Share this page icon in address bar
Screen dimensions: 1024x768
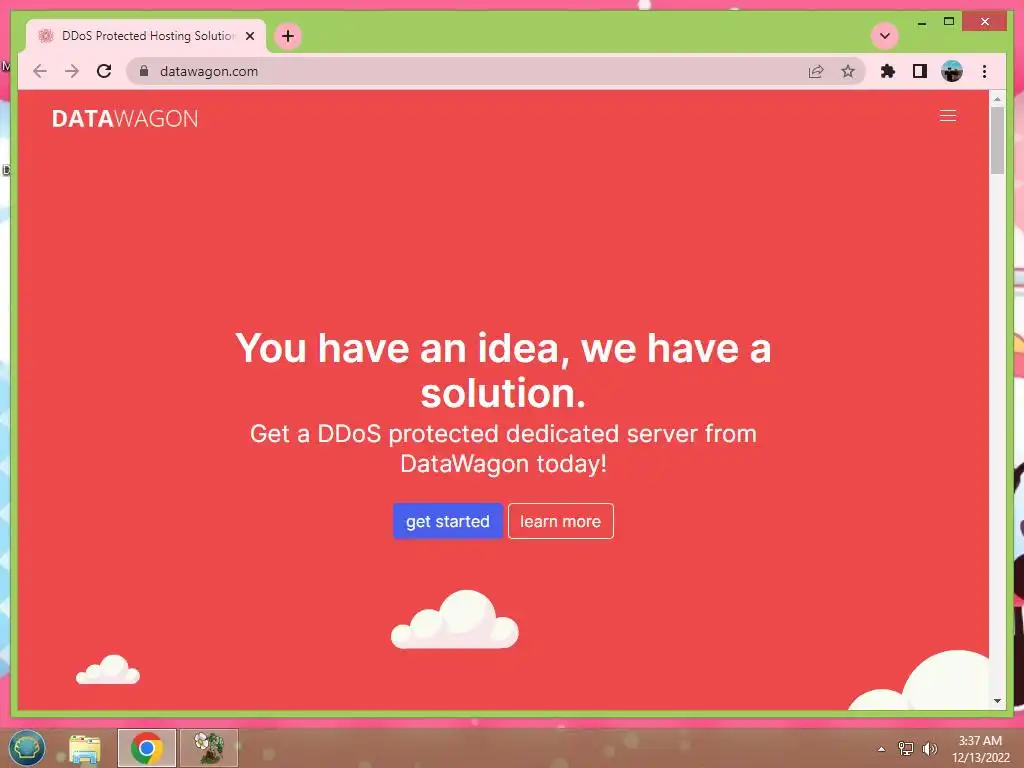(x=816, y=71)
